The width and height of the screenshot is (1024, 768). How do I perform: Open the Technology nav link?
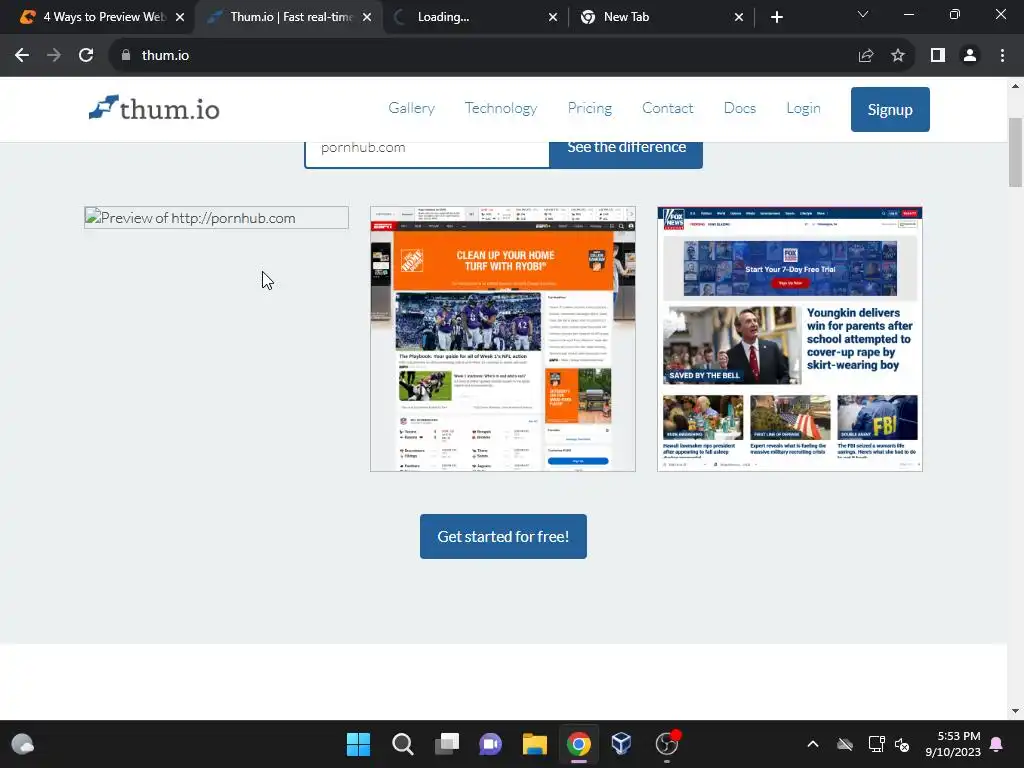[x=501, y=108]
